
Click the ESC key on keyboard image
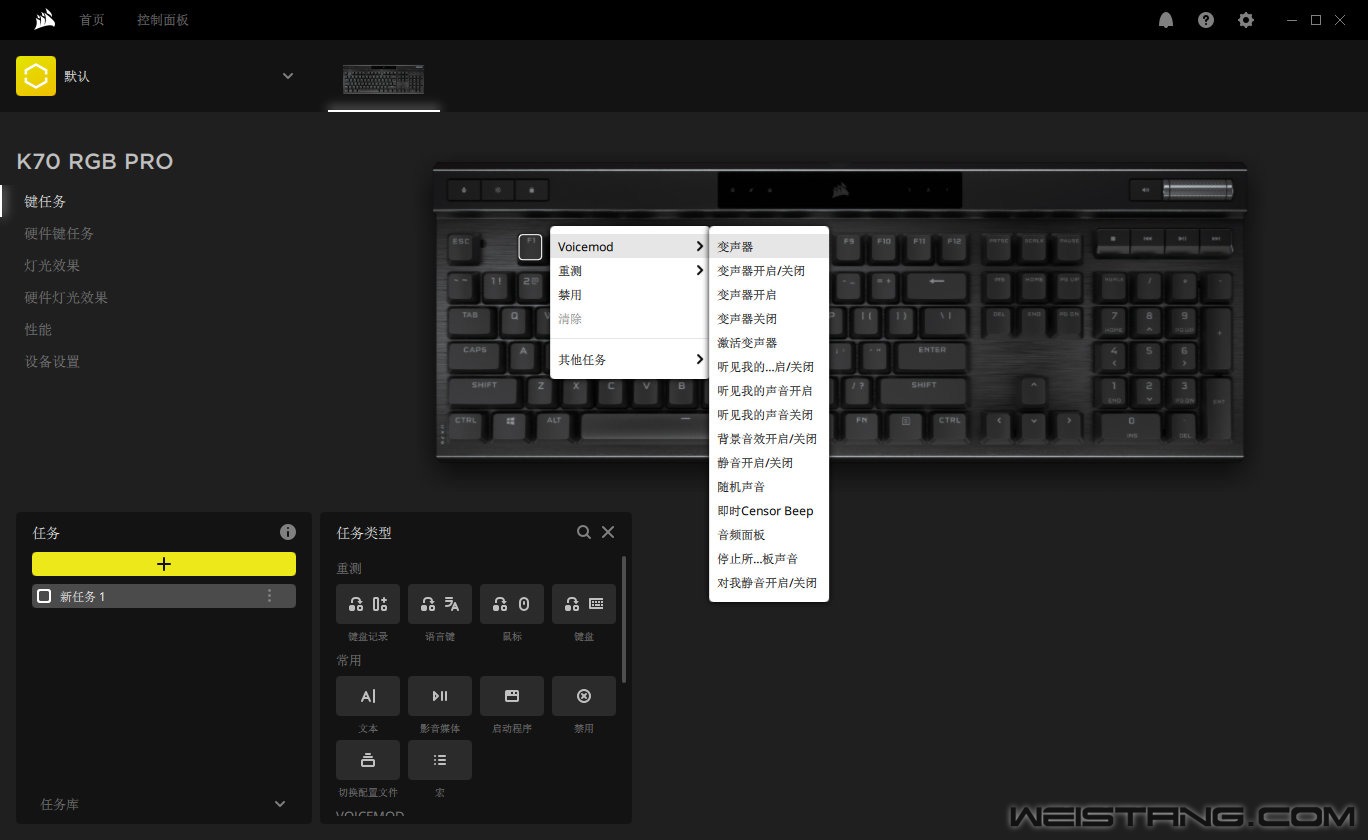point(461,246)
